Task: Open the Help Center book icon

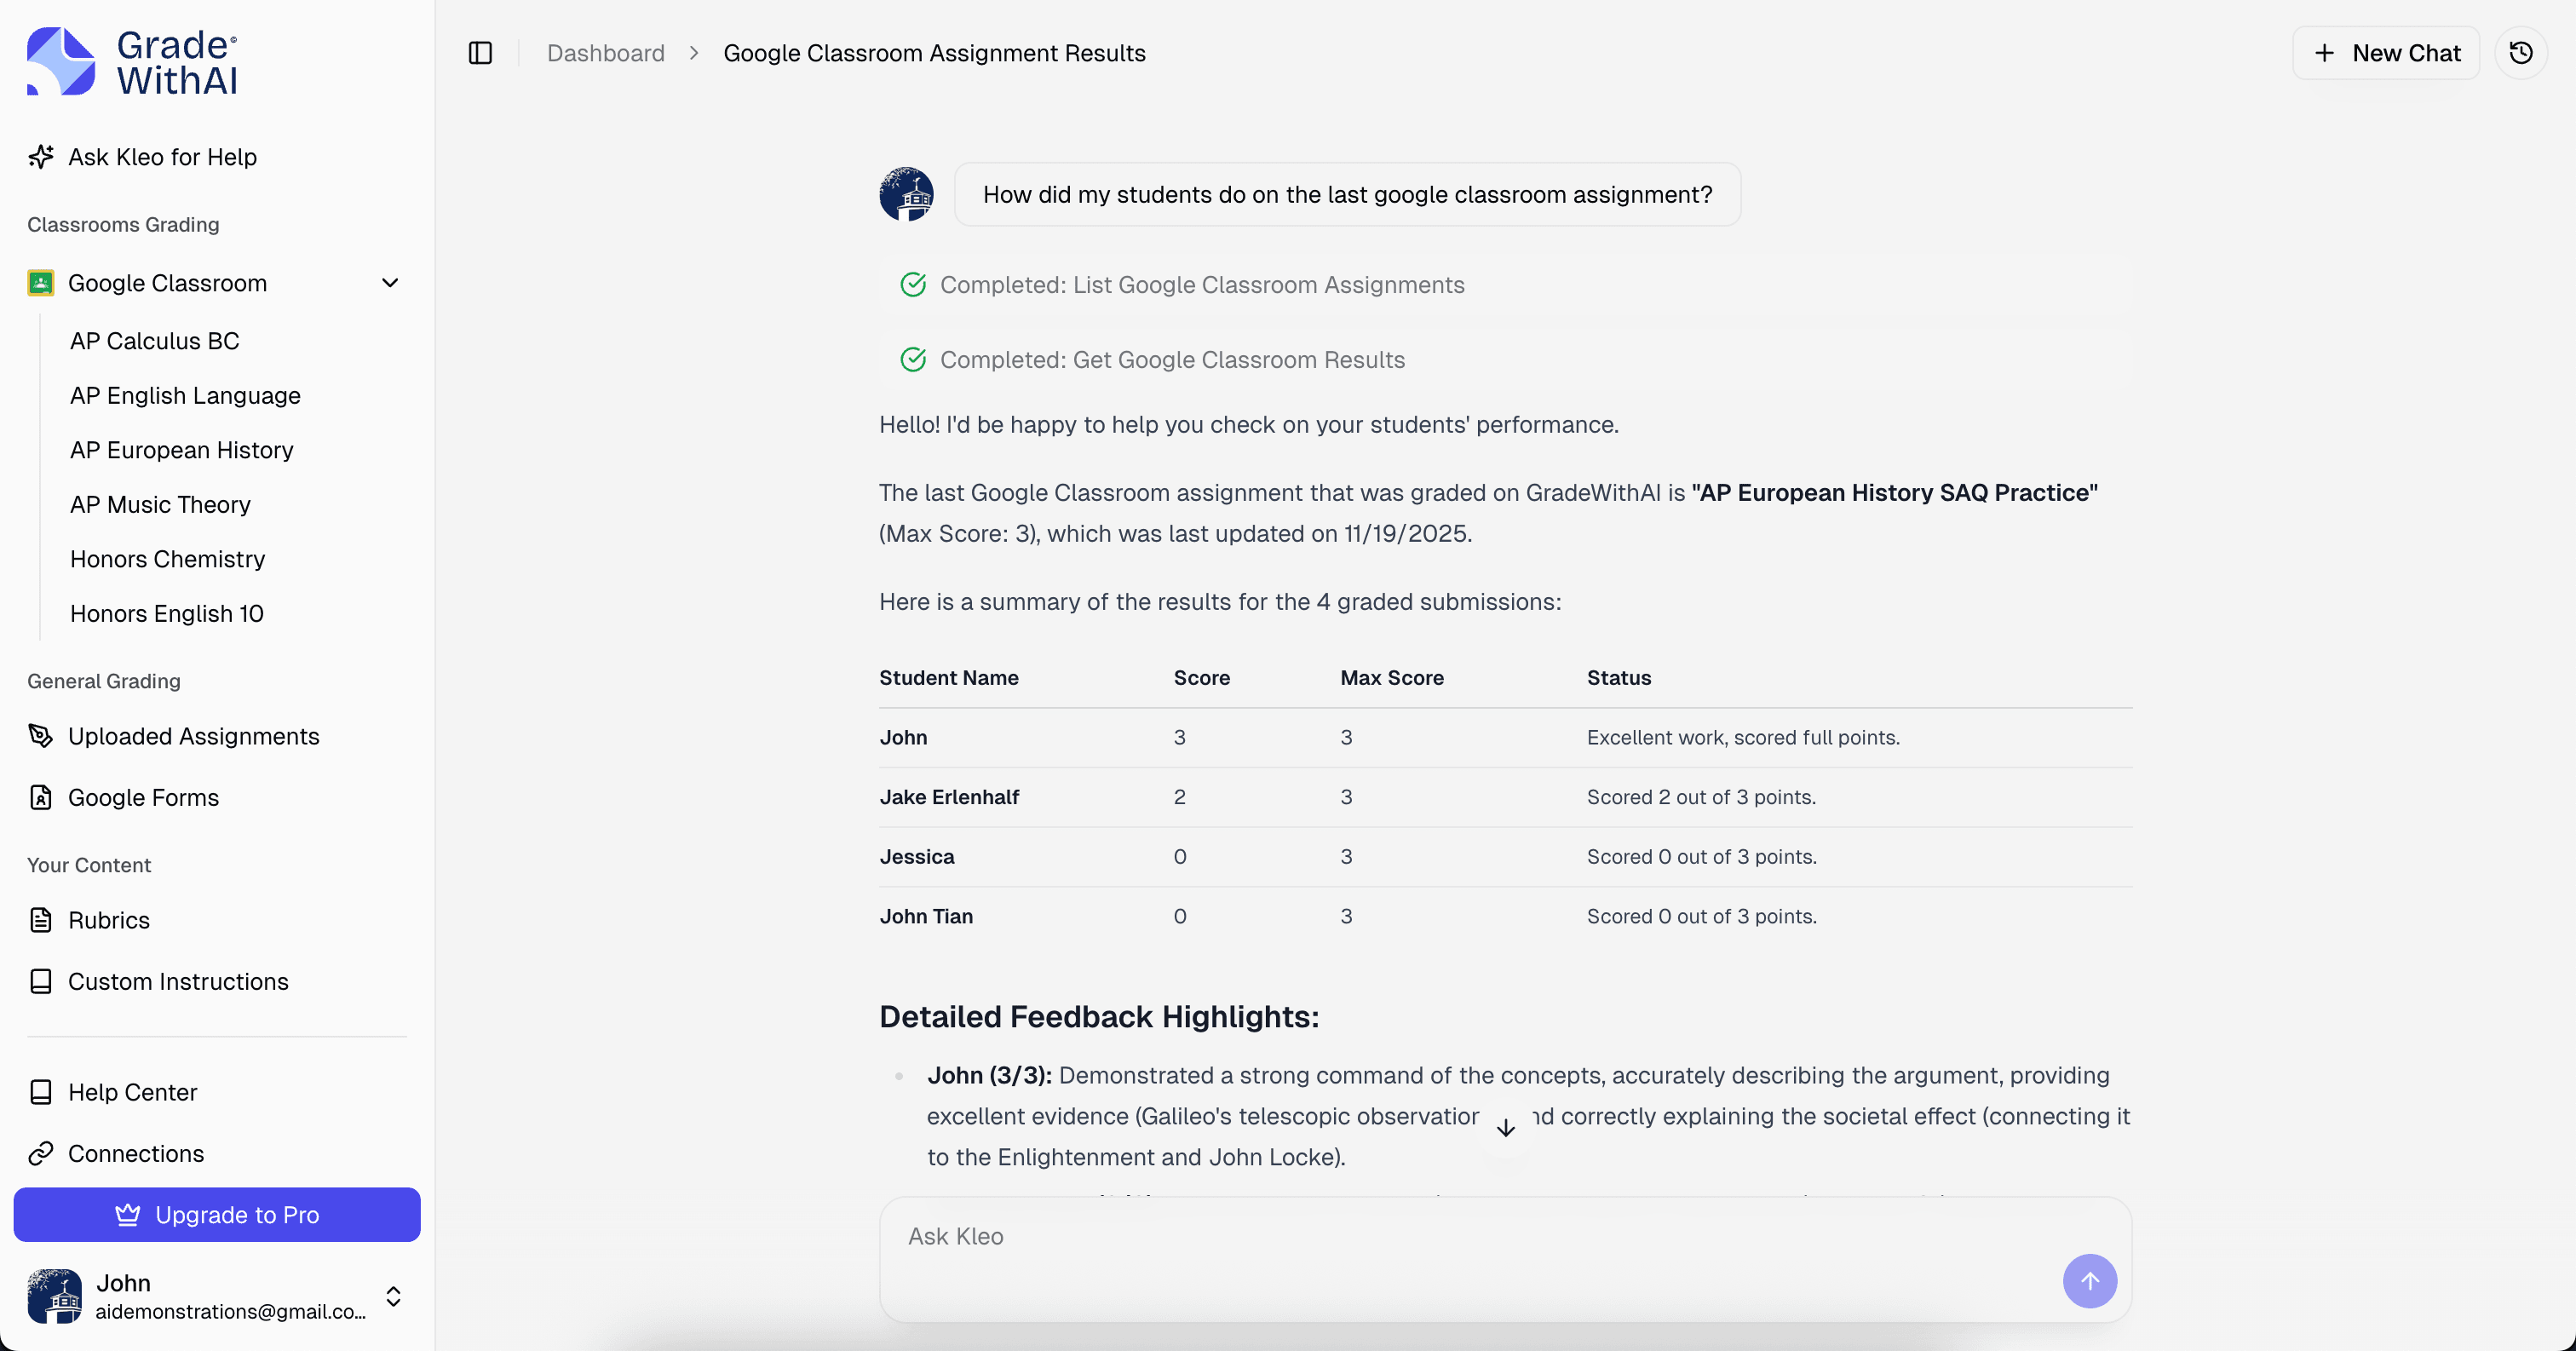Action: coord(40,1091)
